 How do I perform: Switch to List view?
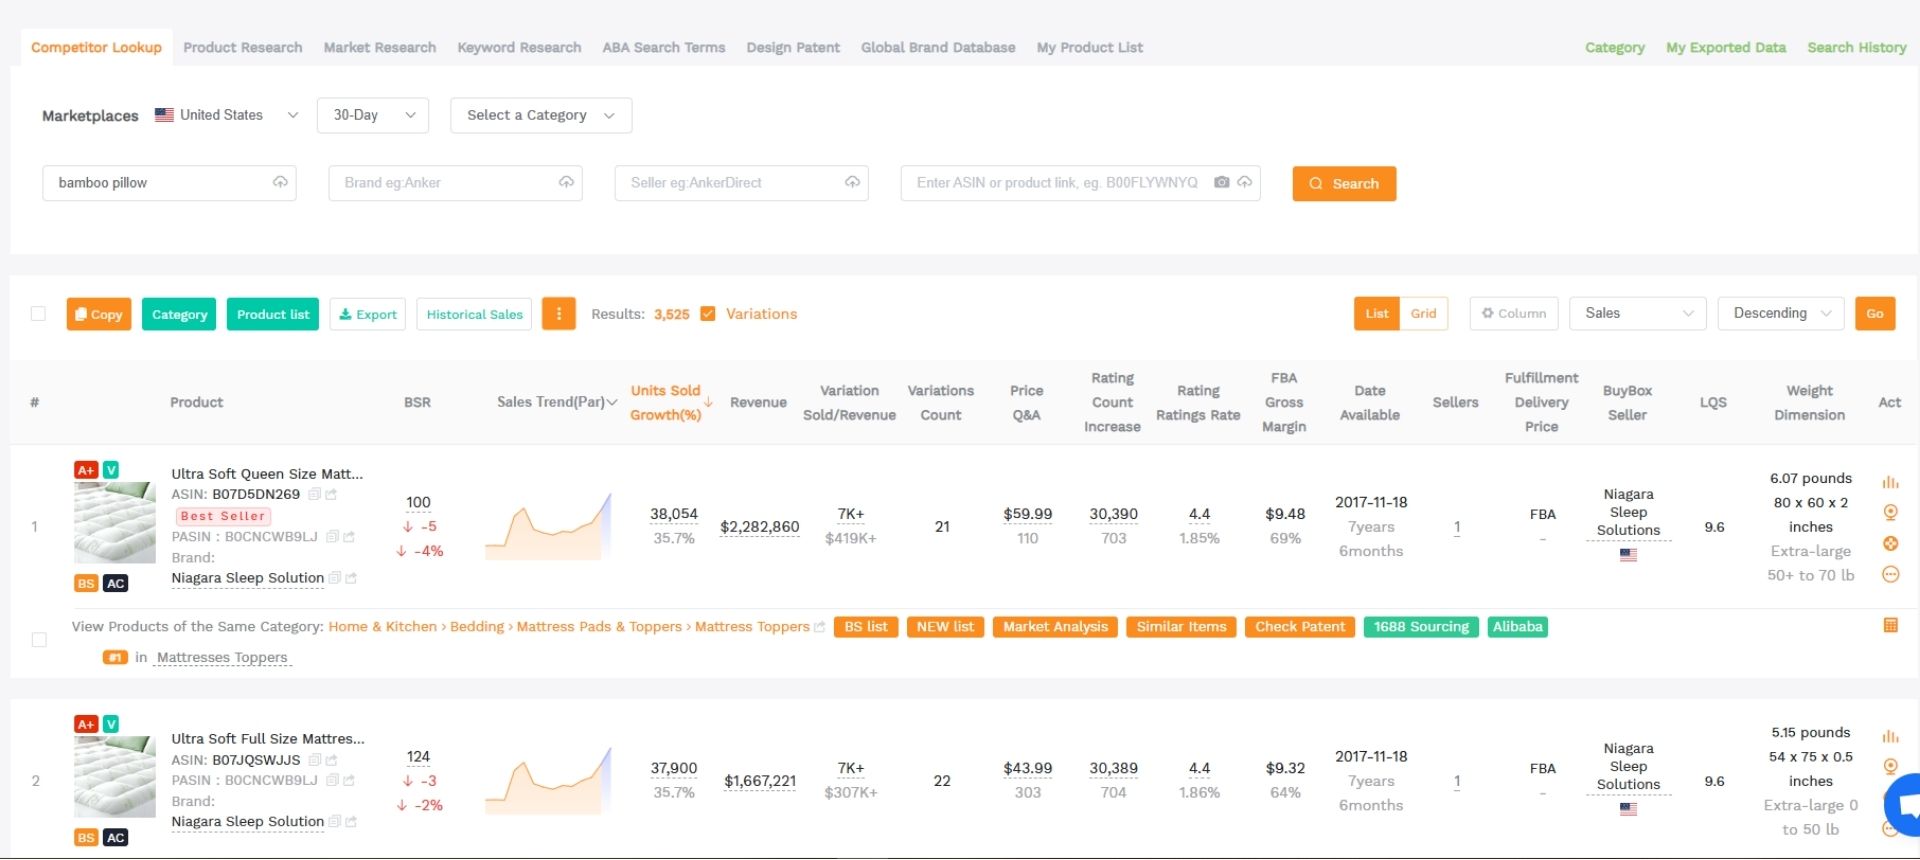[1377, 313]
